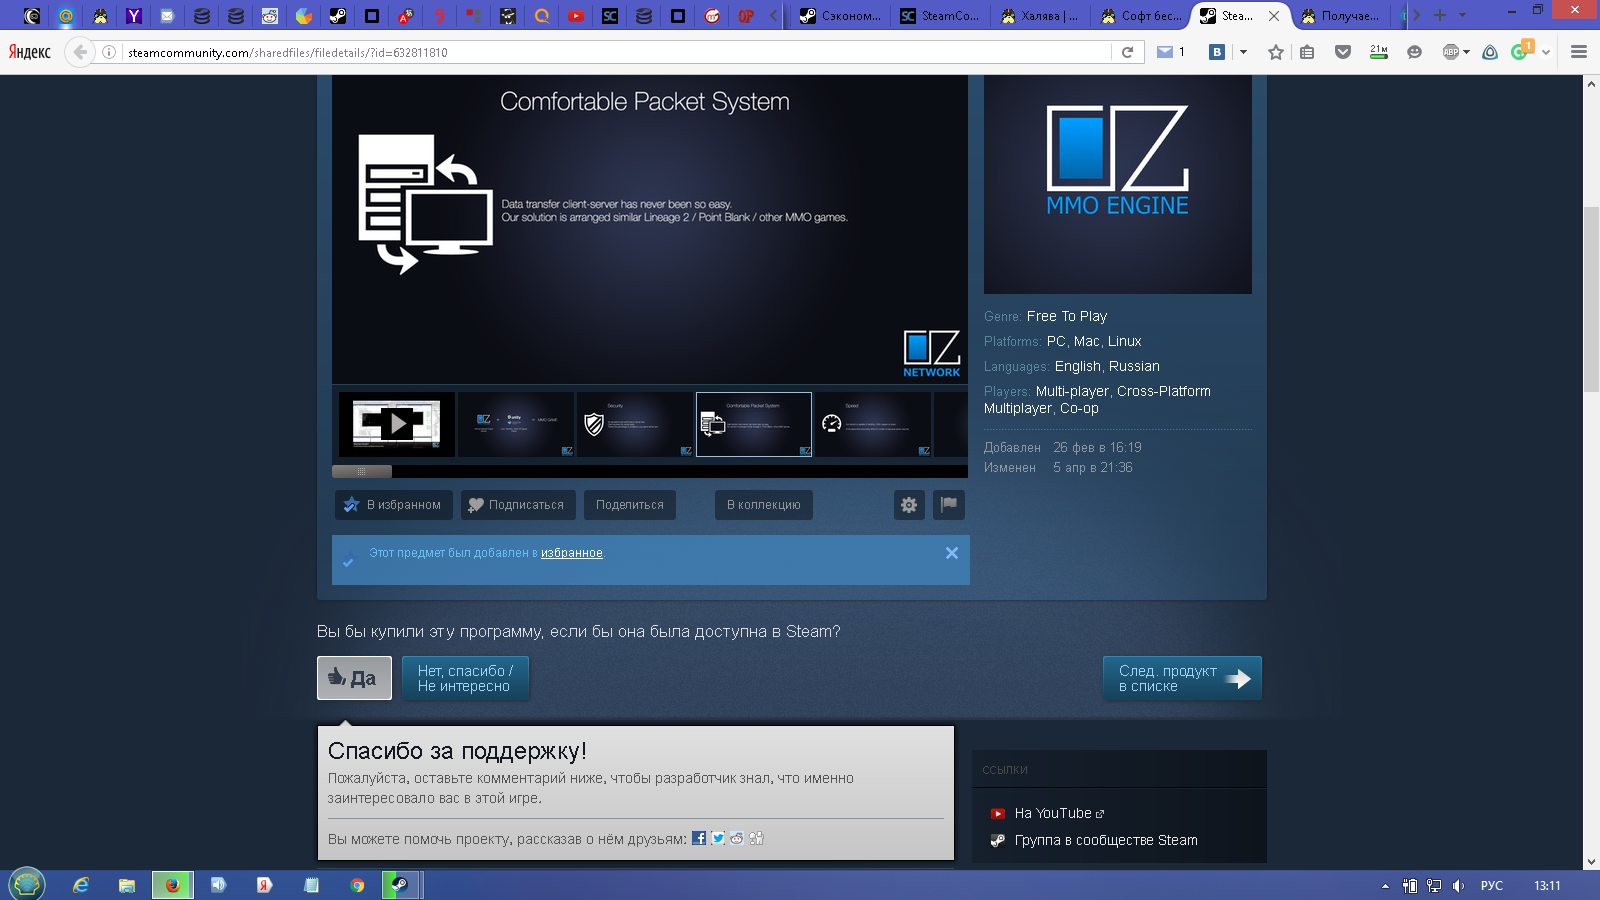Show hidden system tray icons
This screenshot has width=1600, height=900.
click(x=1385, y=886)
